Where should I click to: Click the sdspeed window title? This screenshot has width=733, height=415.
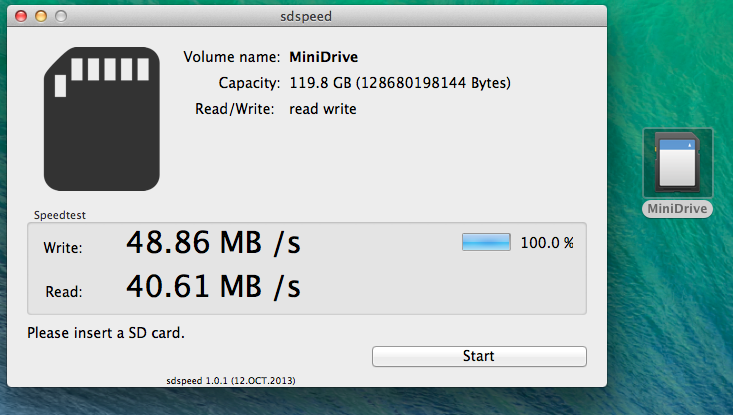point(306,16)
